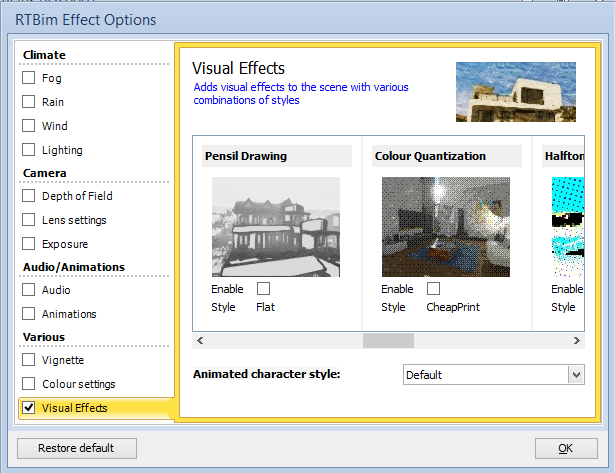Viewport: 615px width, 473px height.
Task: Click the Pensil Drawing preview thumbnail
Action: [x=276, y=227]
